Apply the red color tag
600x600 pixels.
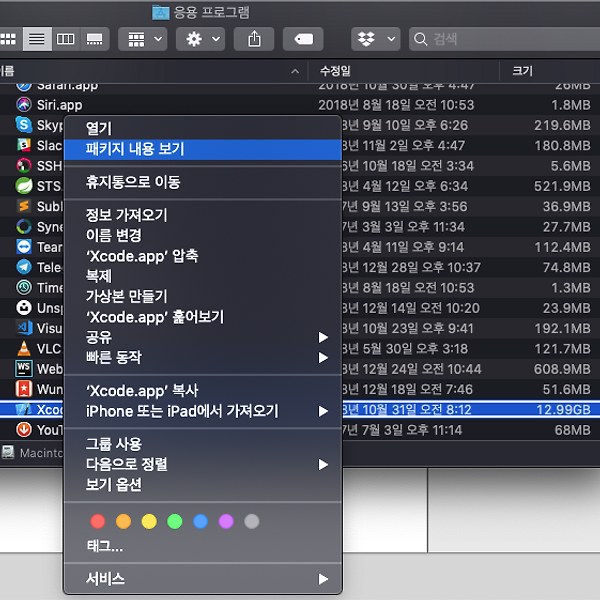[98, 521]
